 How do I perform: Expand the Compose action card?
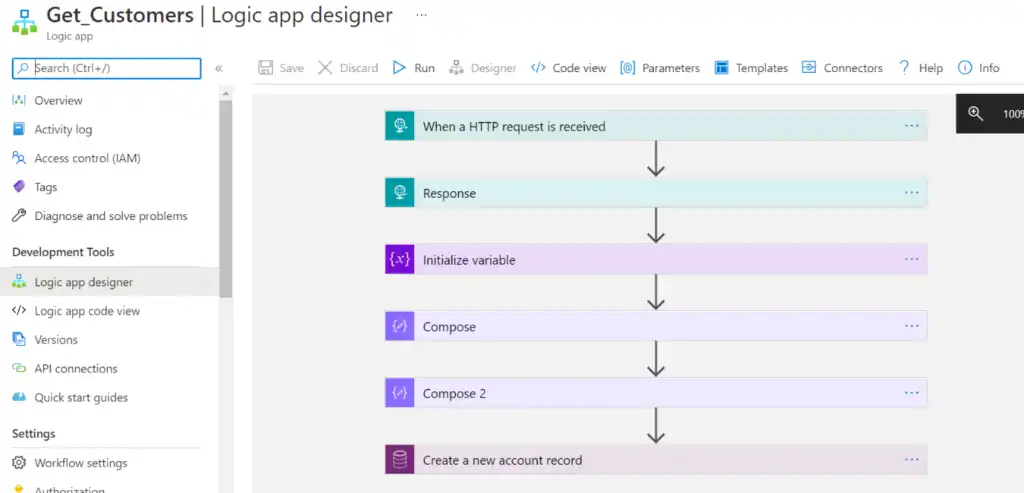pos(656,326)
